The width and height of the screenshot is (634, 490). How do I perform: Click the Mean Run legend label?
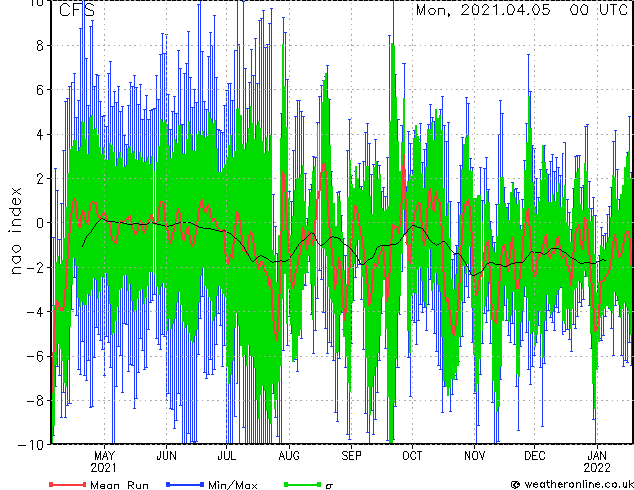pos(119,485)
